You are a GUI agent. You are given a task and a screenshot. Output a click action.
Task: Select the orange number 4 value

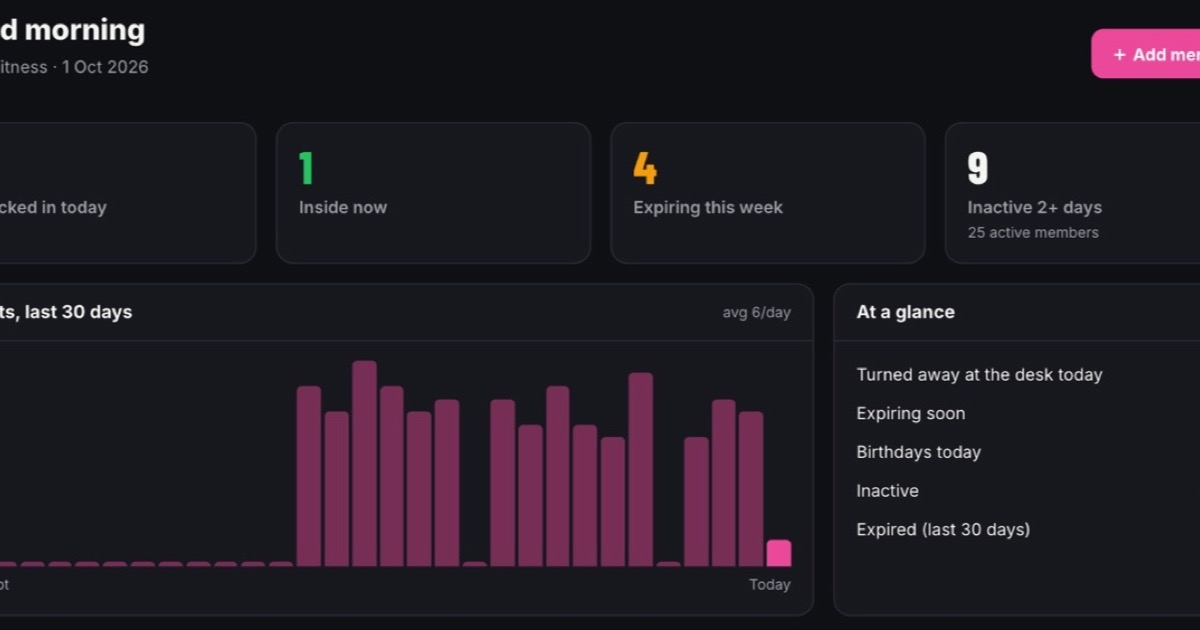point(645,168)
